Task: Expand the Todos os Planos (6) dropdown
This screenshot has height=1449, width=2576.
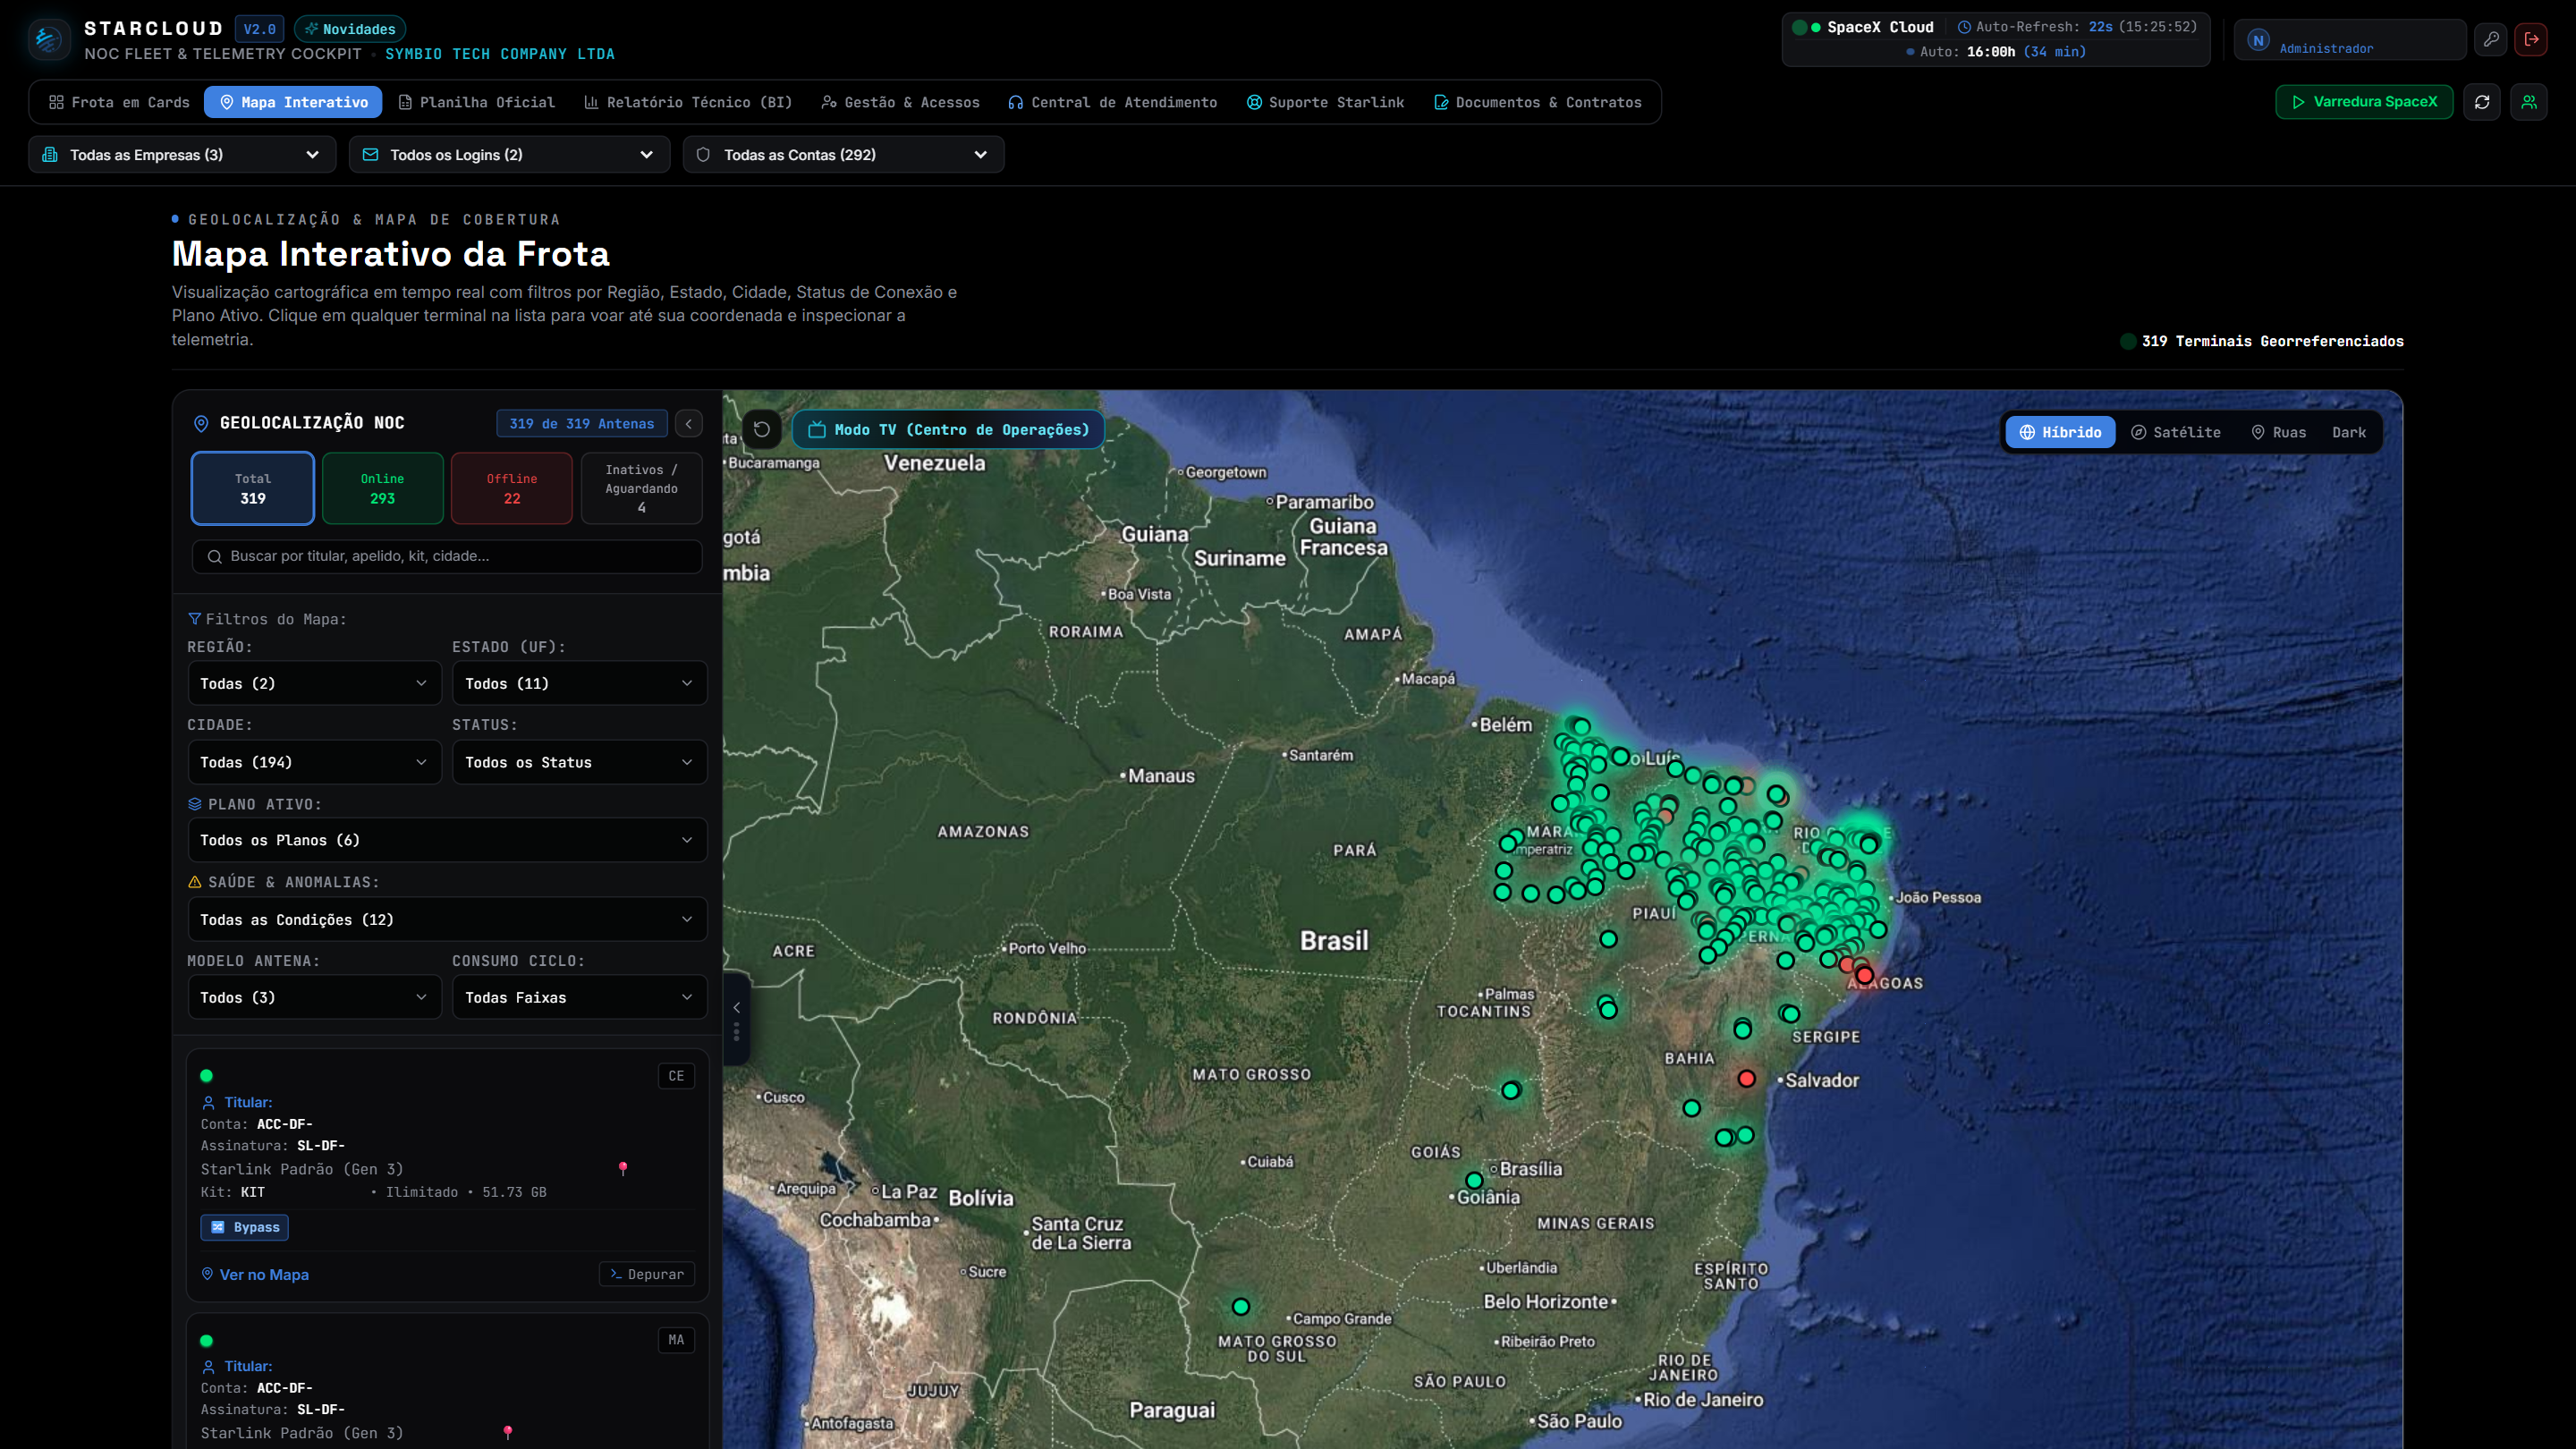Action: click(447, 840)
